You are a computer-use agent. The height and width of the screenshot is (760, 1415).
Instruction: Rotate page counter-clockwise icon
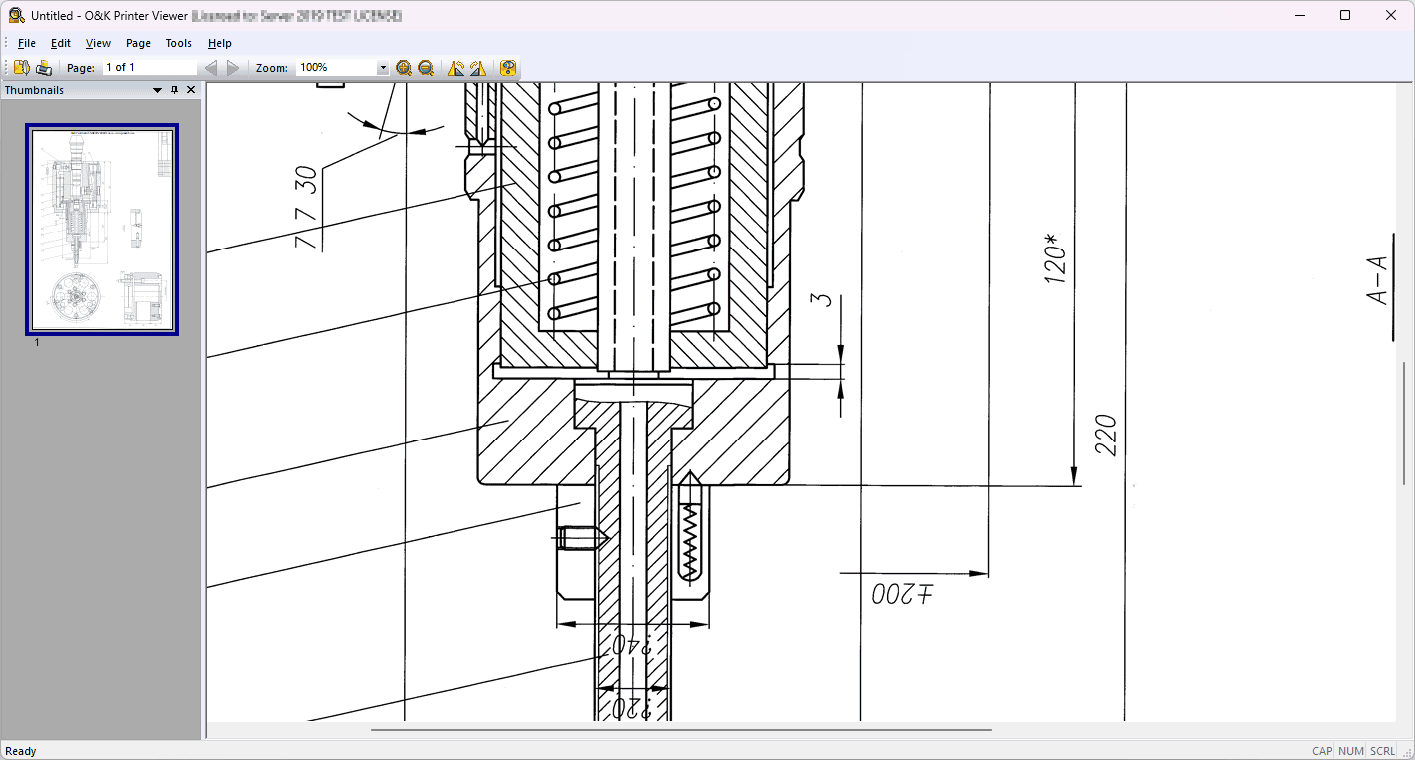[456, 68]
